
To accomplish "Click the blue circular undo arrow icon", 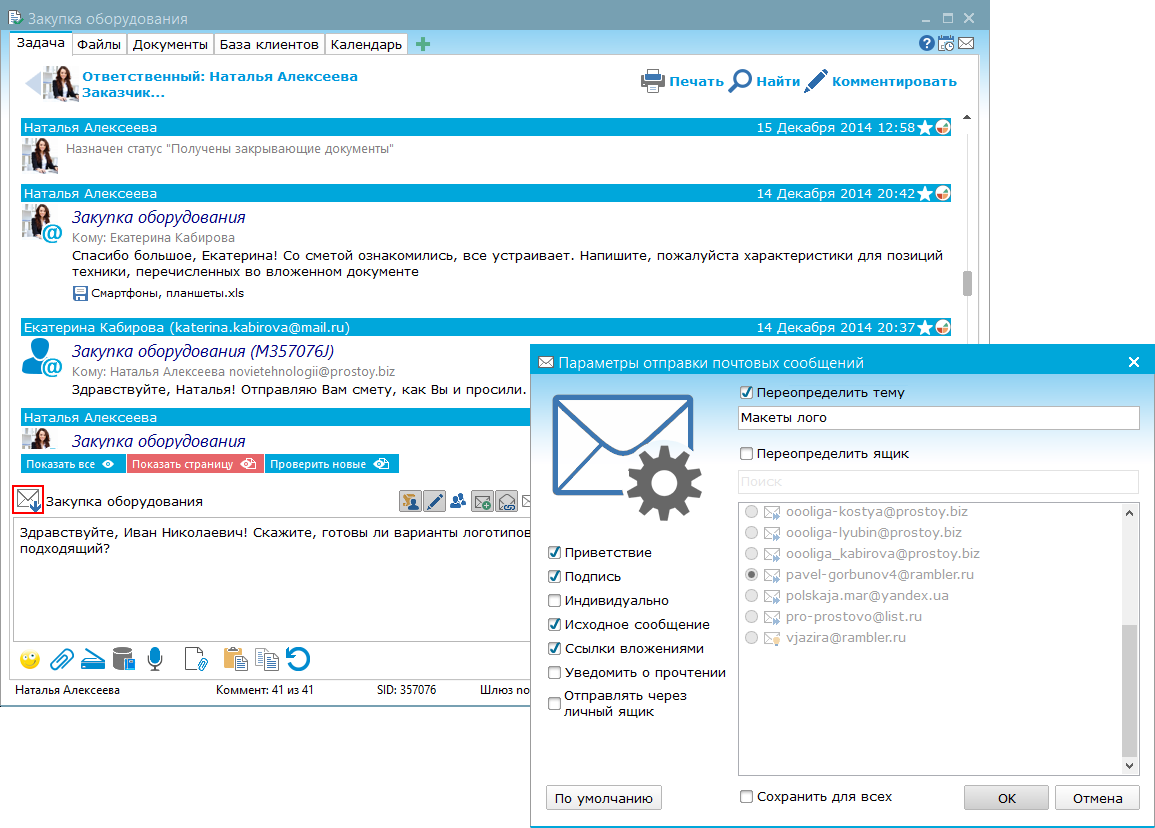I will click(x=298, y=659).
